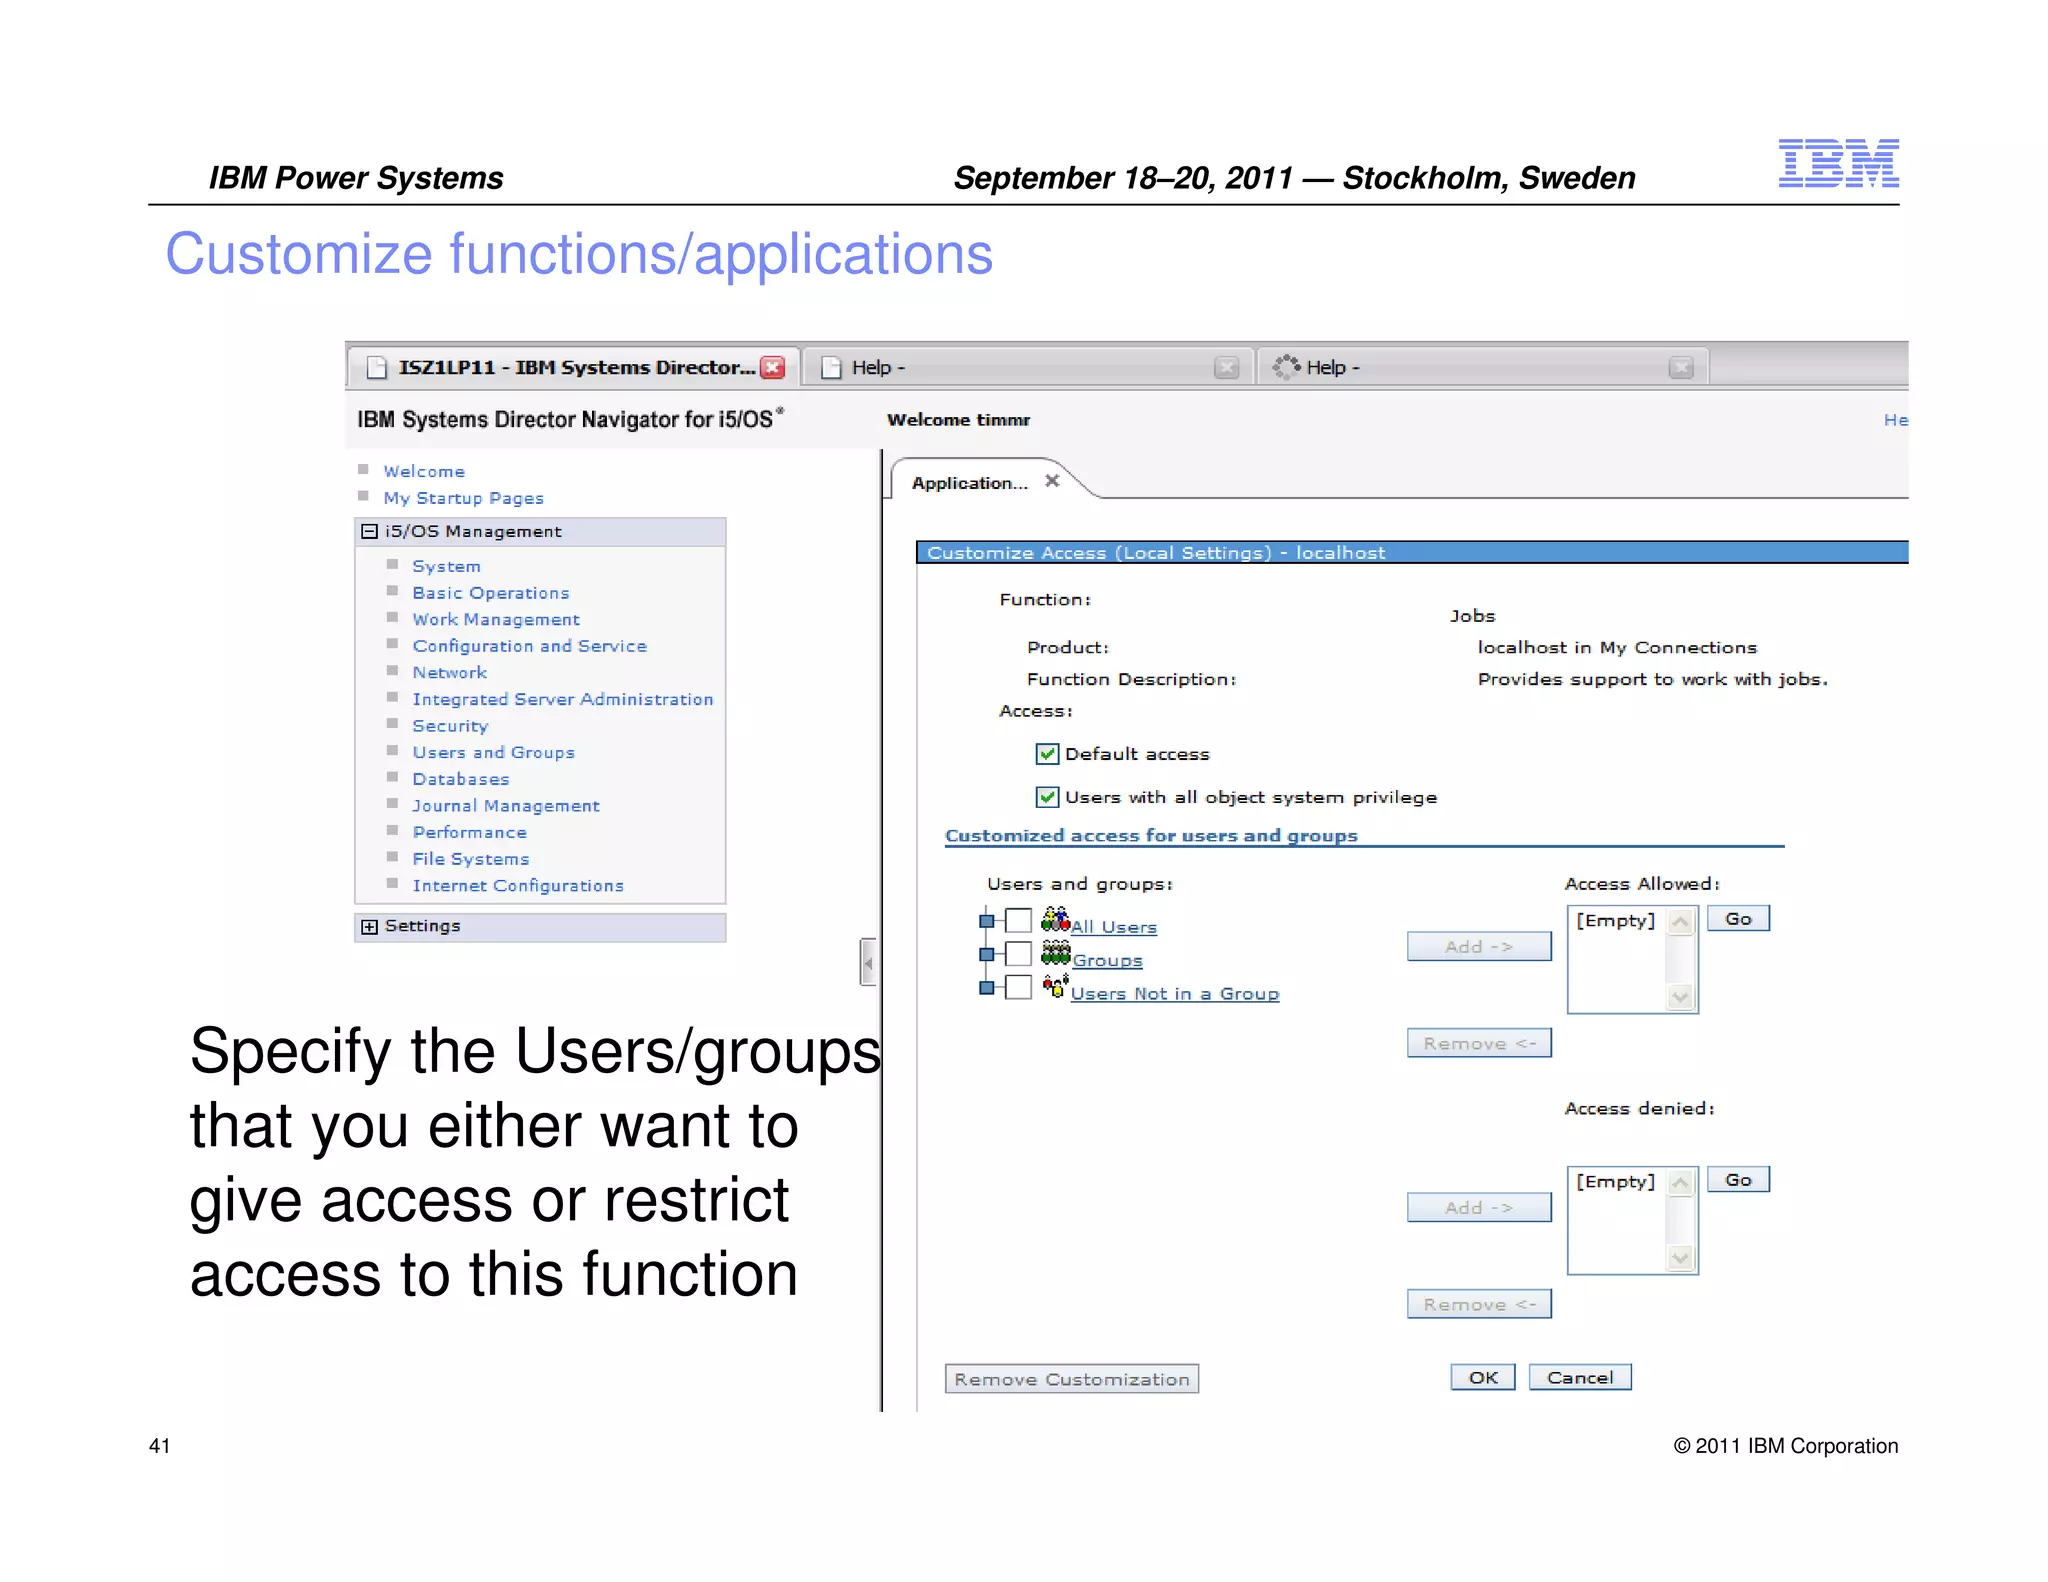Screen dimensions: 2048x1582
Task: Switch to the ISZ1LP11 IBM Systems Director tab
Action: 574,367
